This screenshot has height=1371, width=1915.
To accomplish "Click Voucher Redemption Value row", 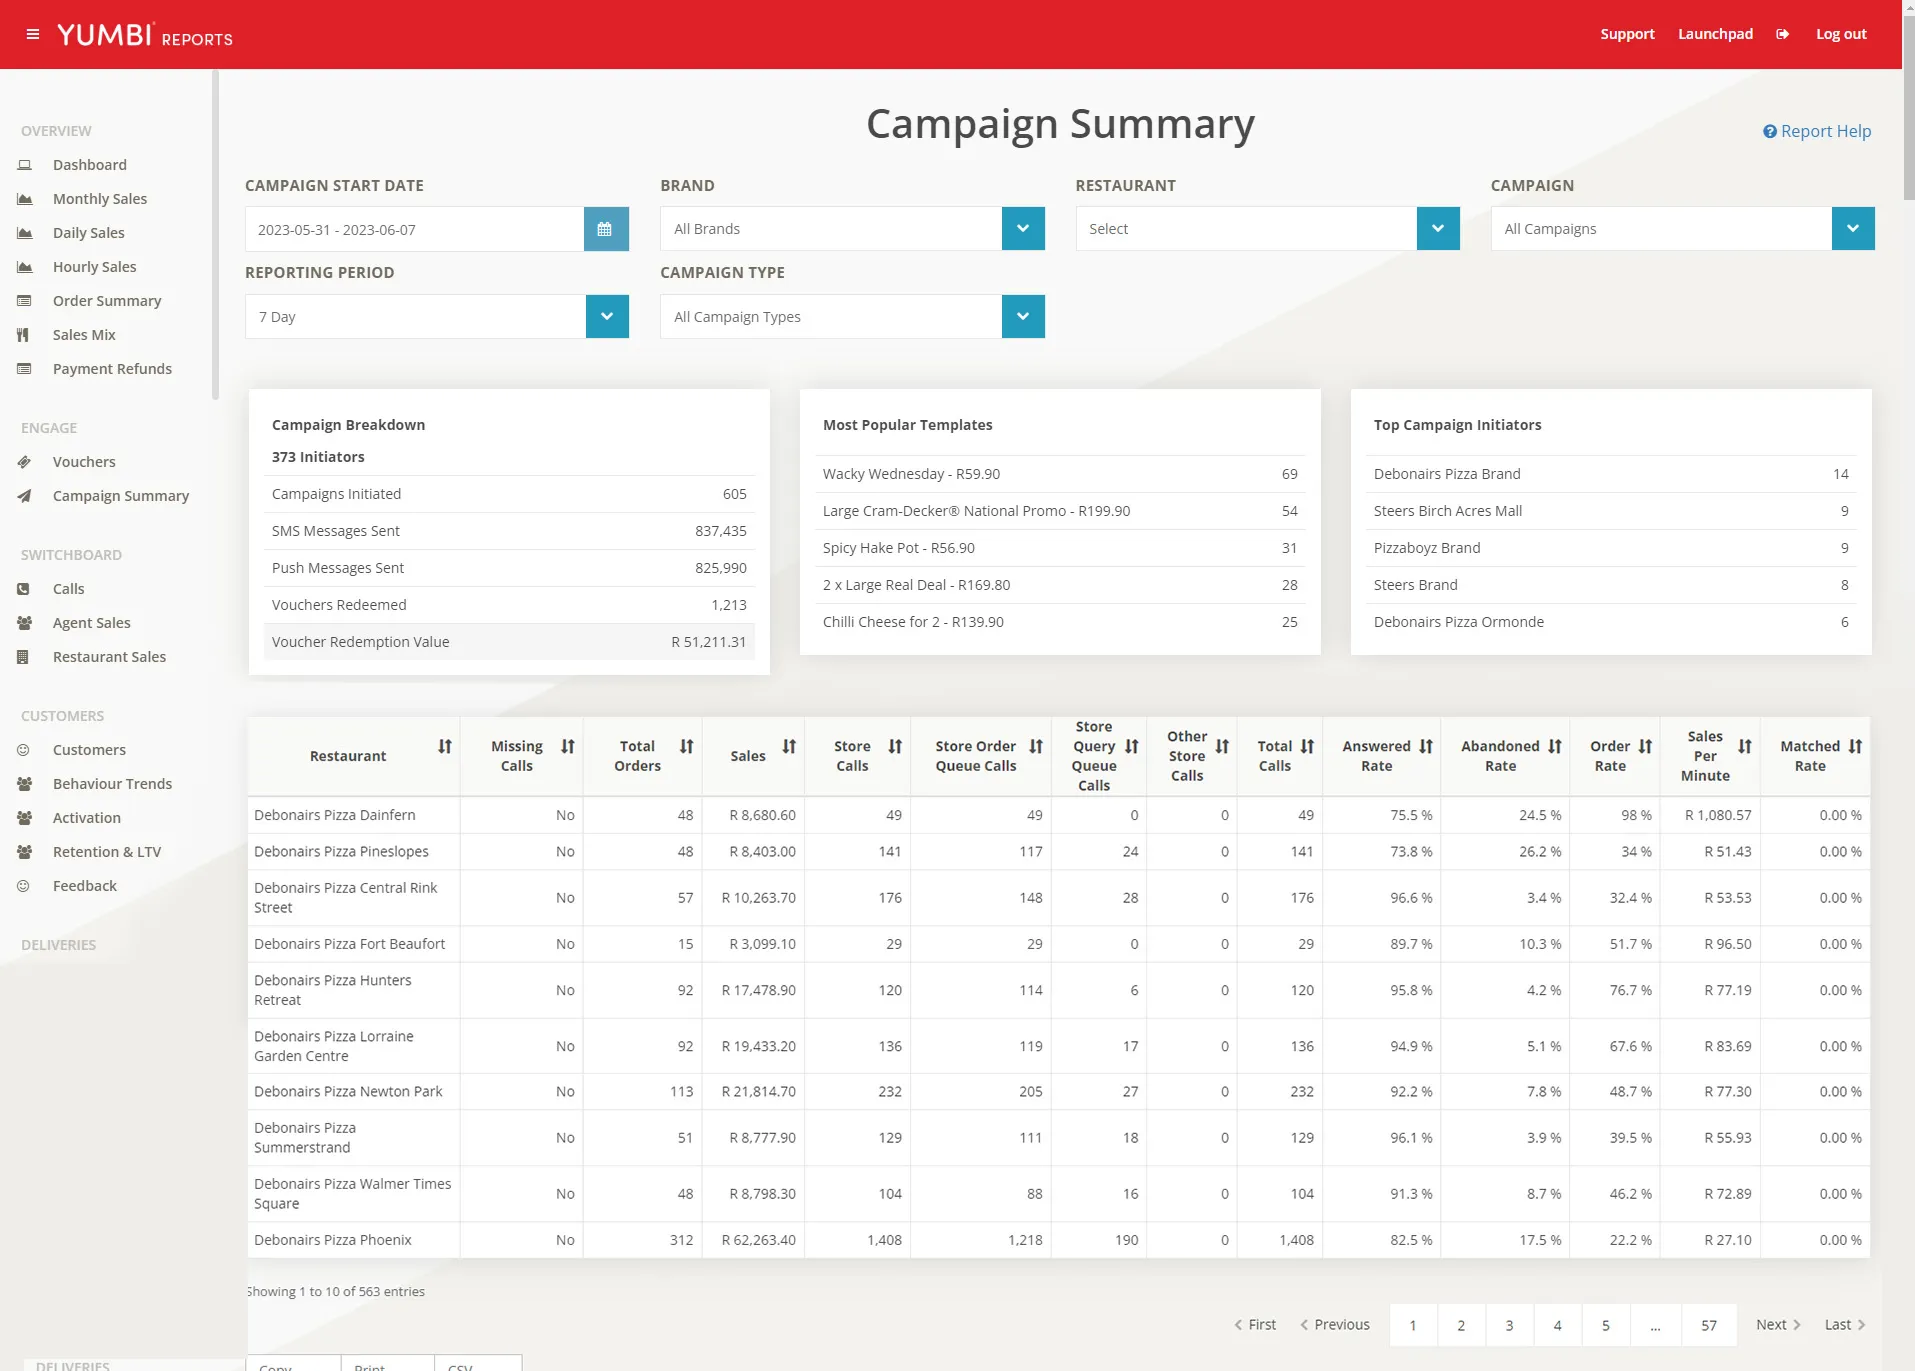I will (509, 642).
